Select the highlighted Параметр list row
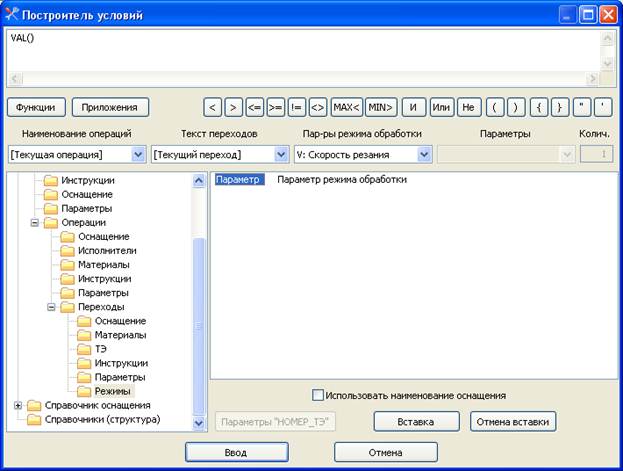Image resolution: width=623 pixels, height=471 pixels. pos(240,180)
